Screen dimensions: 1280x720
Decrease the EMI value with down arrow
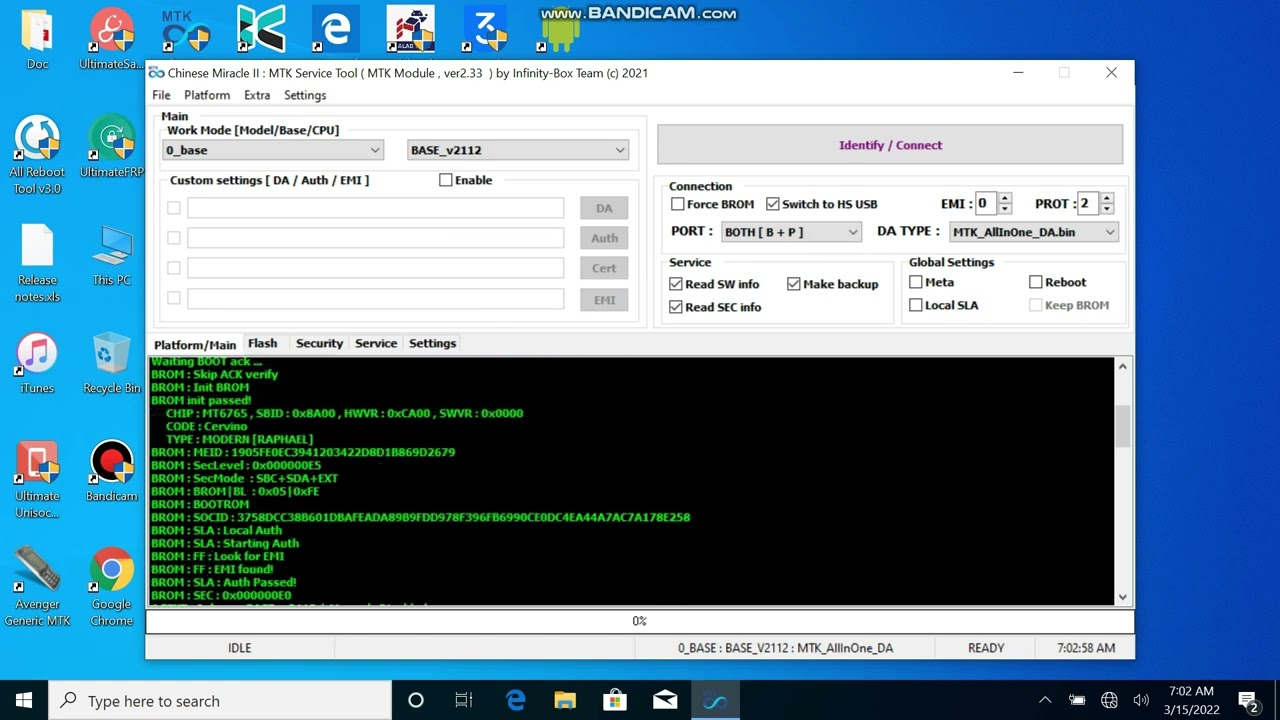pos(1005,209)
